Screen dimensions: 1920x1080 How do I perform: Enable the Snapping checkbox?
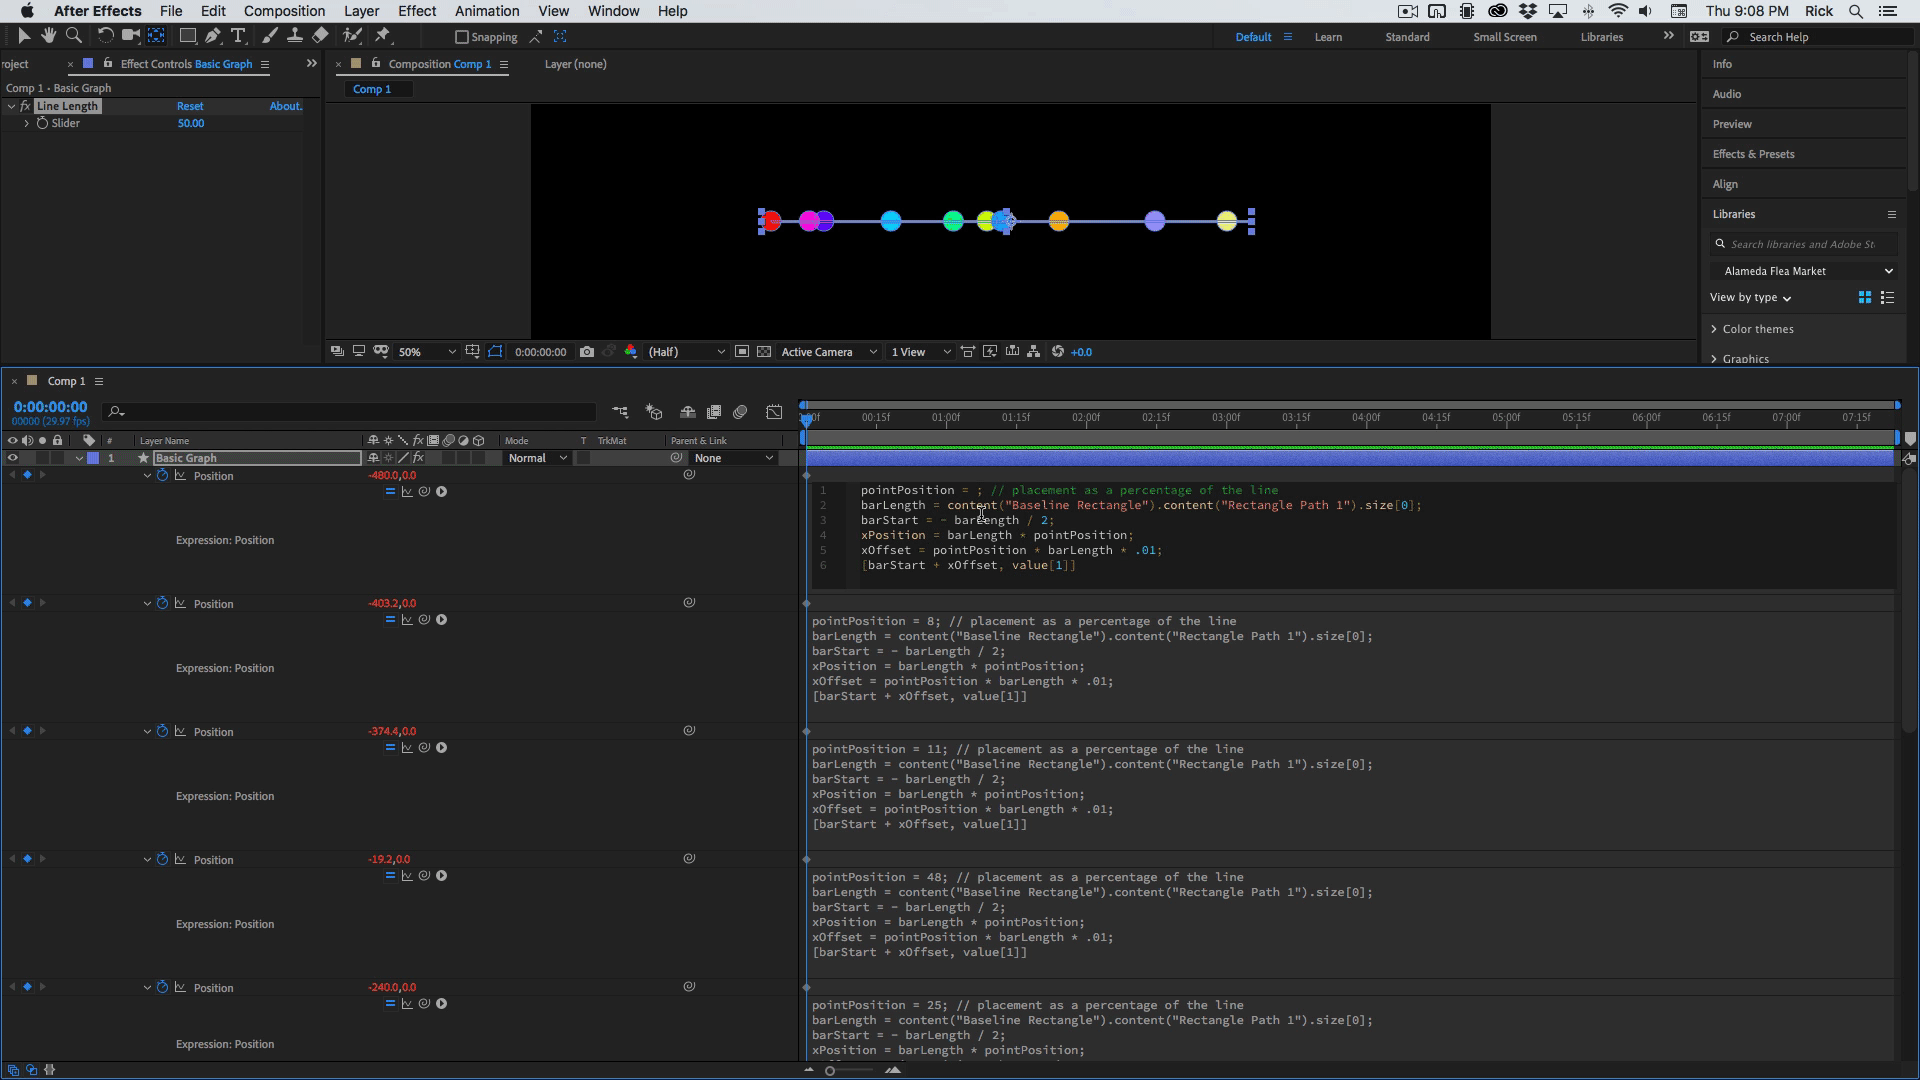pyautogui.click(x=461, y=37)
